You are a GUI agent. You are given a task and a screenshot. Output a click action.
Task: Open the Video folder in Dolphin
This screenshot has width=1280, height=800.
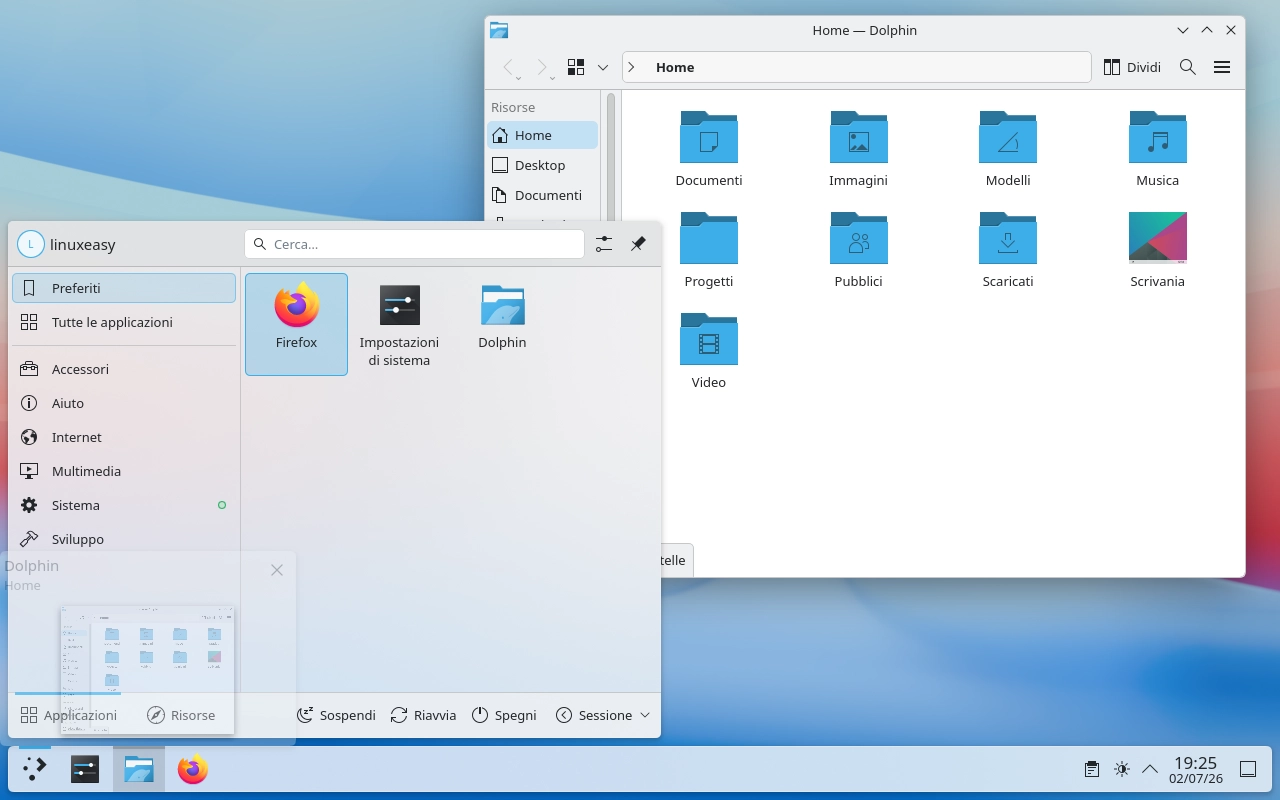tap(709, 350)
